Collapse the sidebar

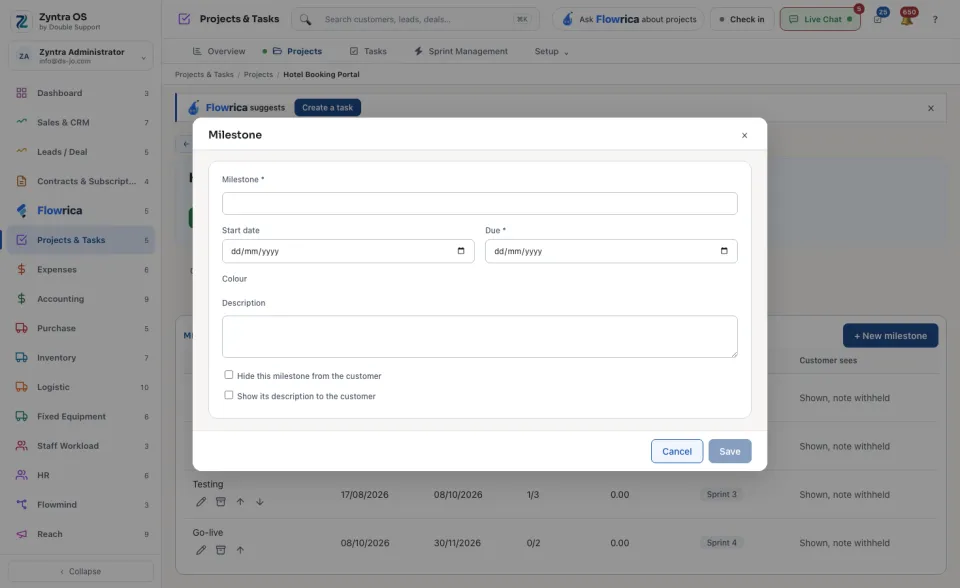(81, 571)
